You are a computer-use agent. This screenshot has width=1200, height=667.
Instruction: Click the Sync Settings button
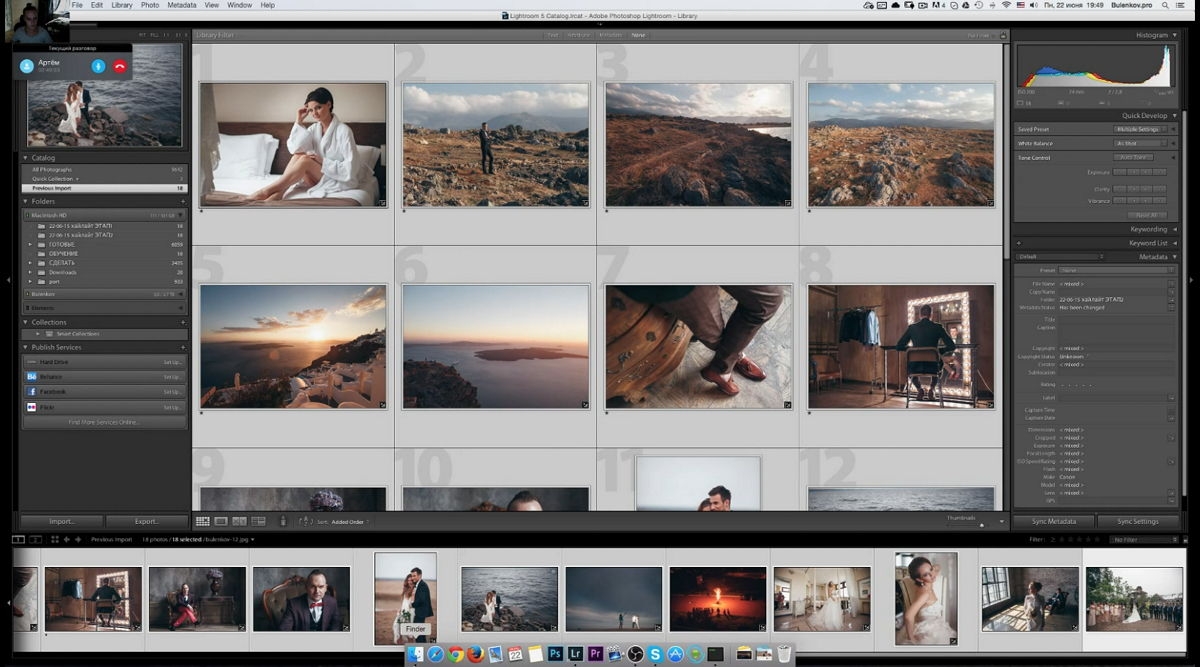1138,522
